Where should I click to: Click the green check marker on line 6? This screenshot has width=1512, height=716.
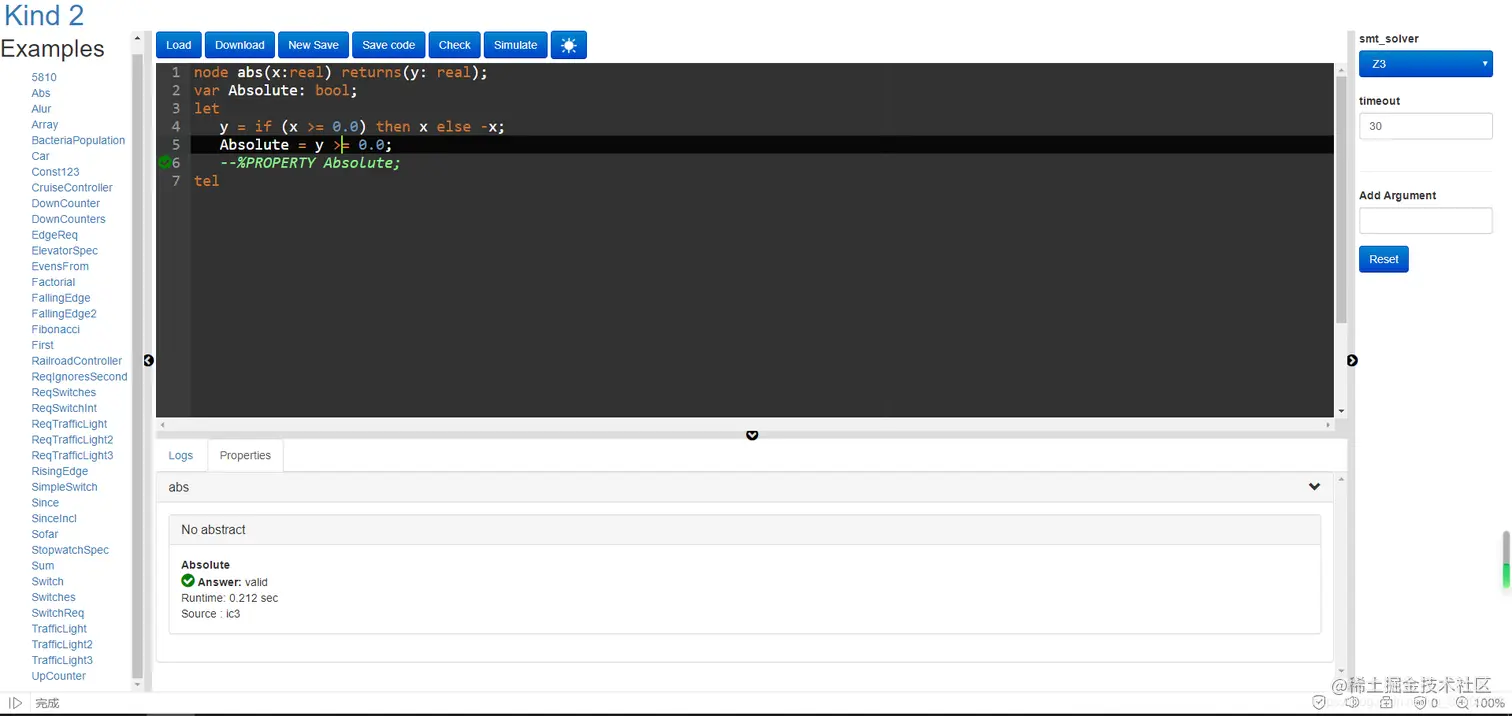pyautogui.click(x=164, y=163)
